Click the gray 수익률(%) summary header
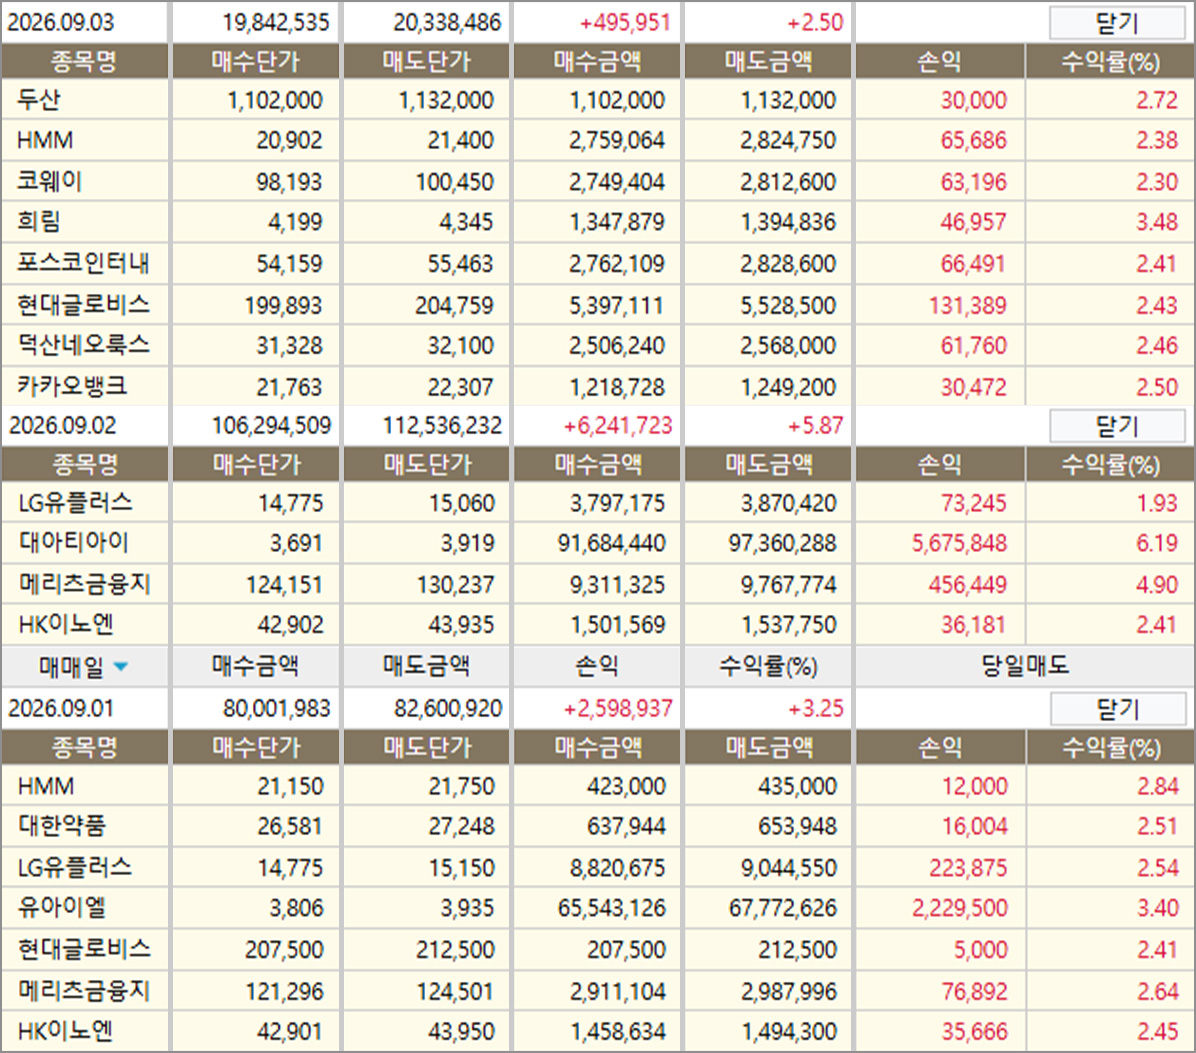Screen dimensions: 1196x1053 click(768, 666)
